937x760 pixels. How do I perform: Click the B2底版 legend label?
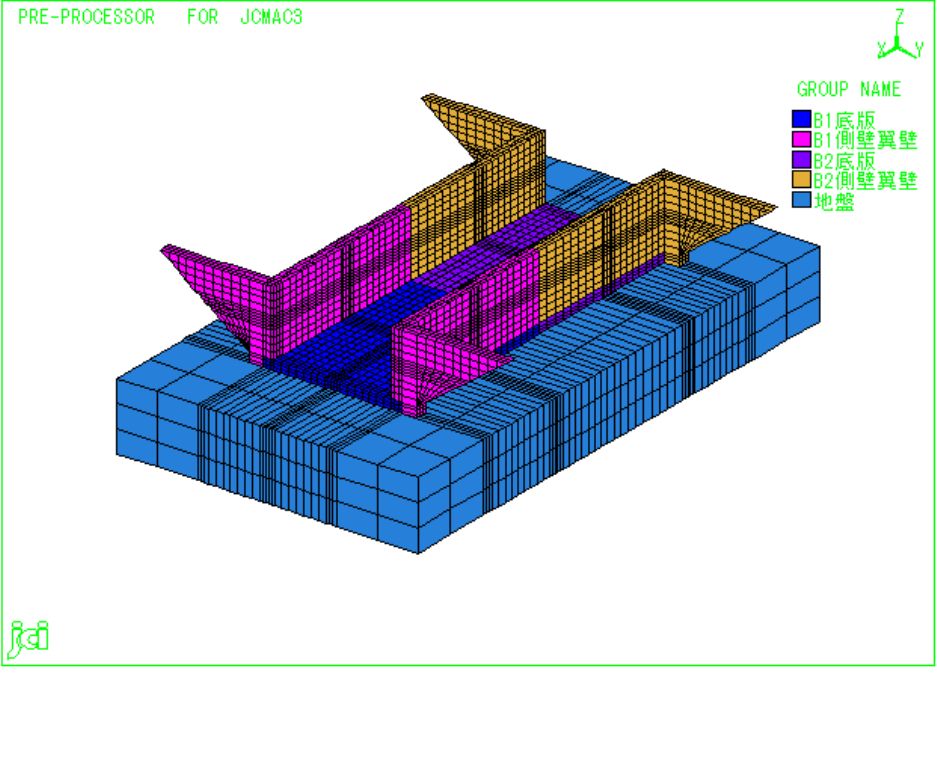click(x=844, y=160)
